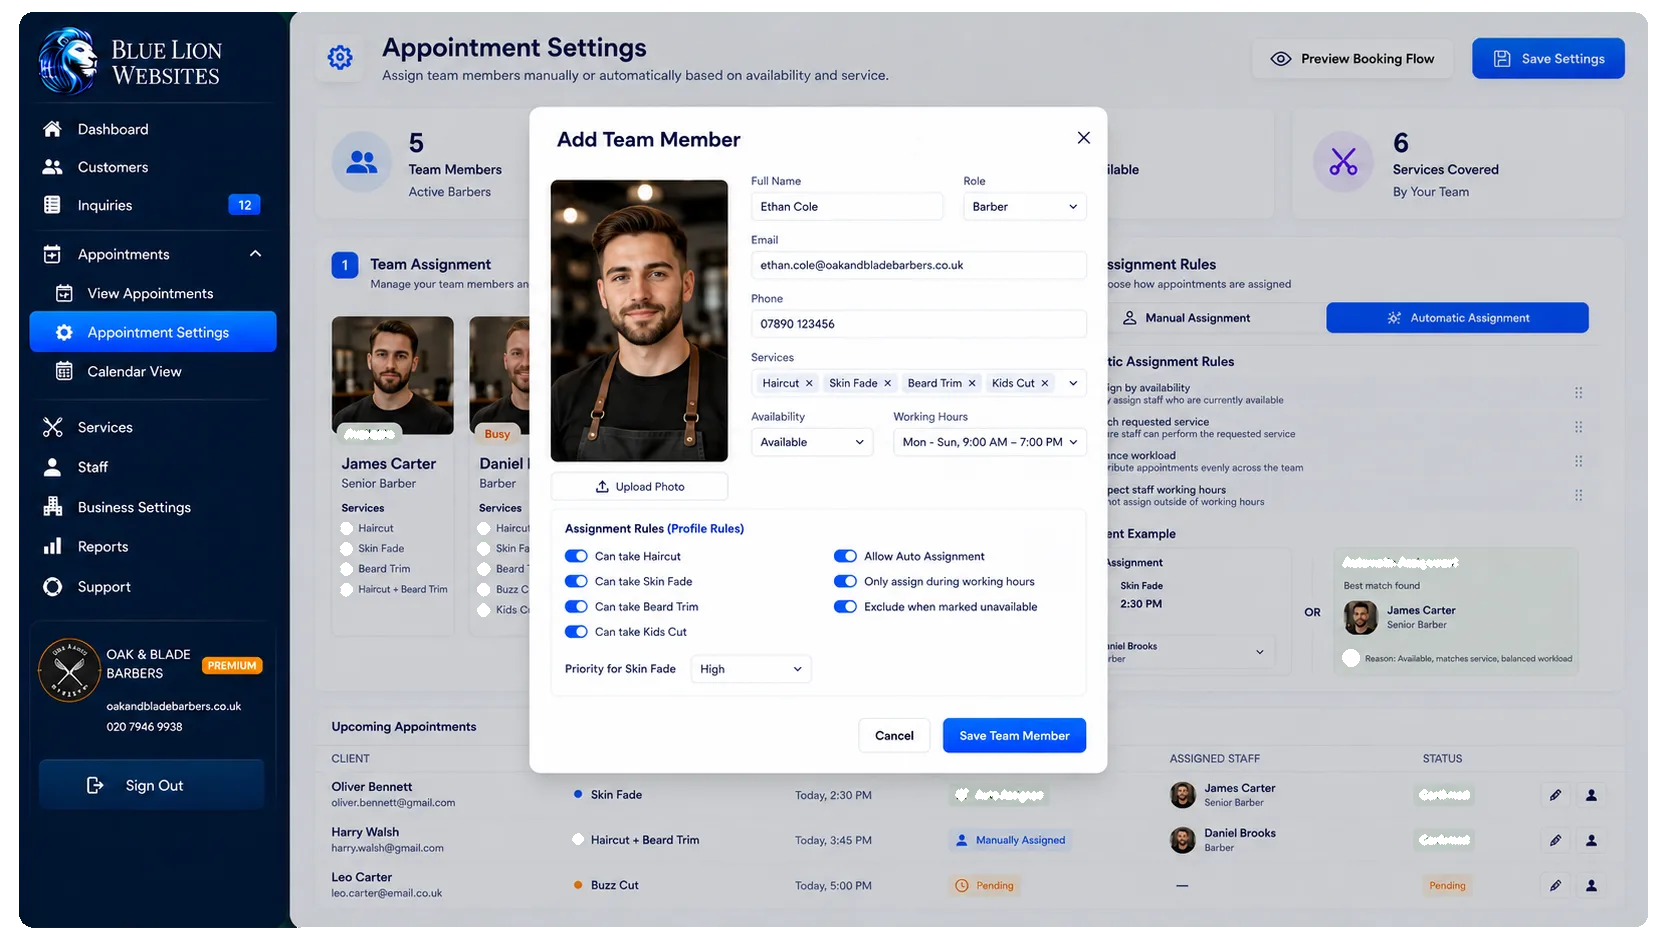The height and width of the screenshot is (941, 1672).
Task: Open the Role dropdown showing Barber
Action: (x=1024, y=206)
